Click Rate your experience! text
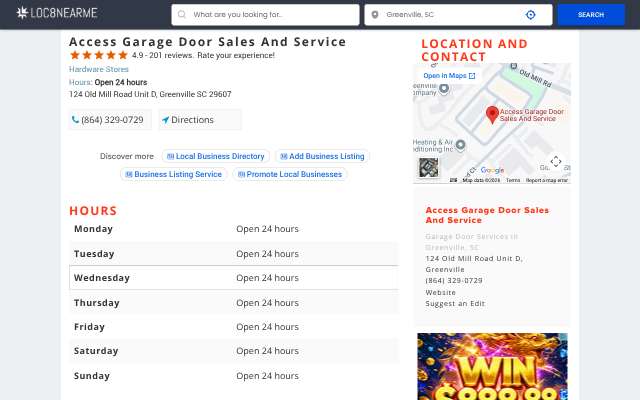 click(236, 56)
